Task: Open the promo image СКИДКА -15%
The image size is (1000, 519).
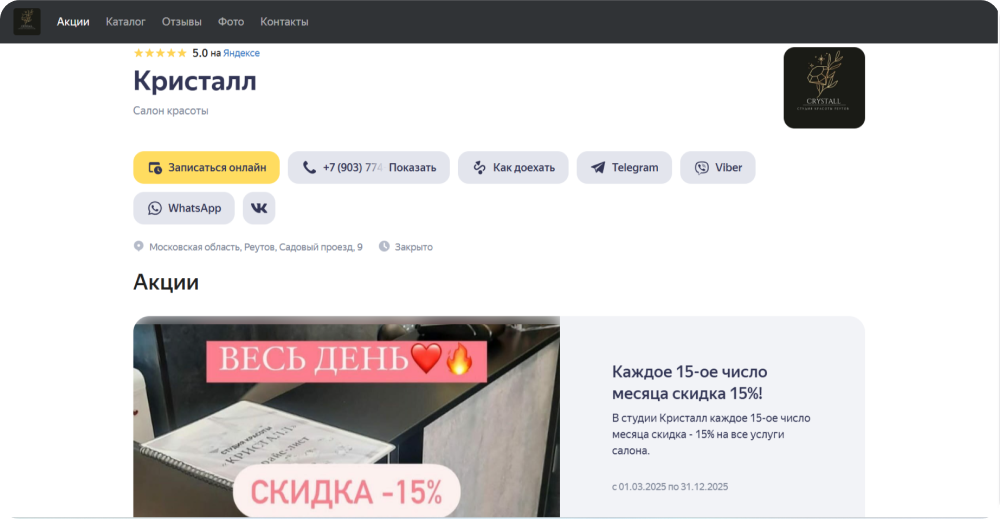Action: pyautogui.click(x=346, y=416)
